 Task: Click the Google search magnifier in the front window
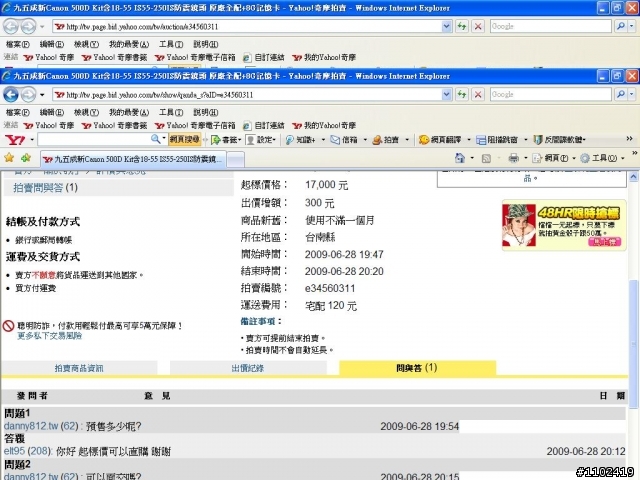pos(621,94)
